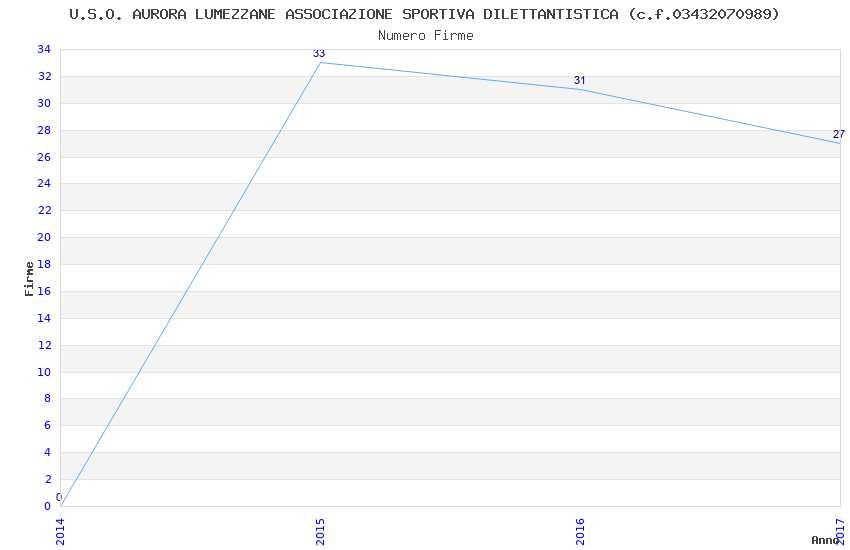Click the data label 27 at 2017
Viewport: 850px width, 550px height.
click(839, 134)
